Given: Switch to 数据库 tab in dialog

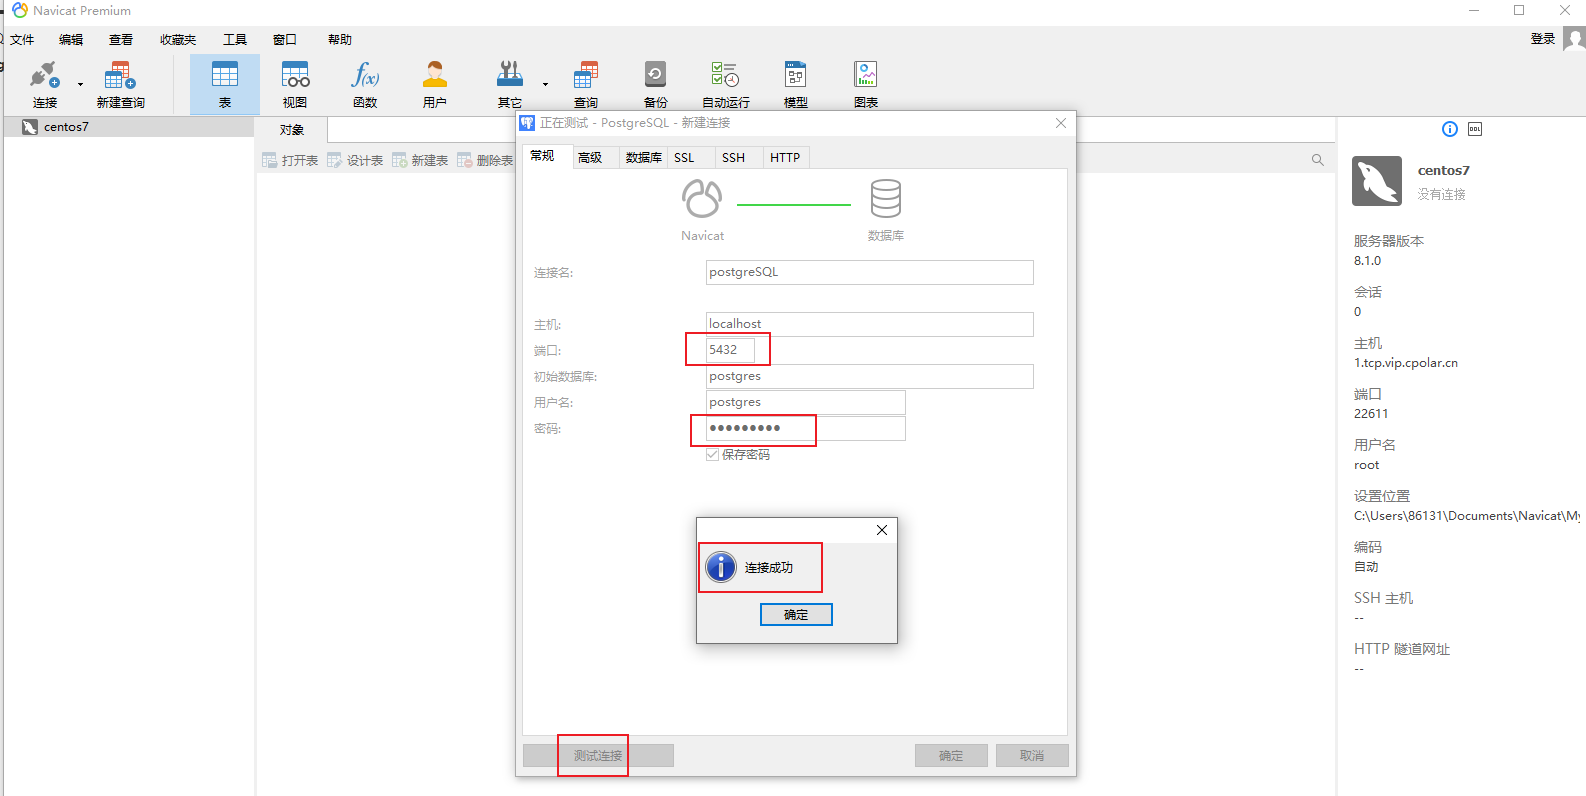Looking at the screenshot, I should click(643, 157).
